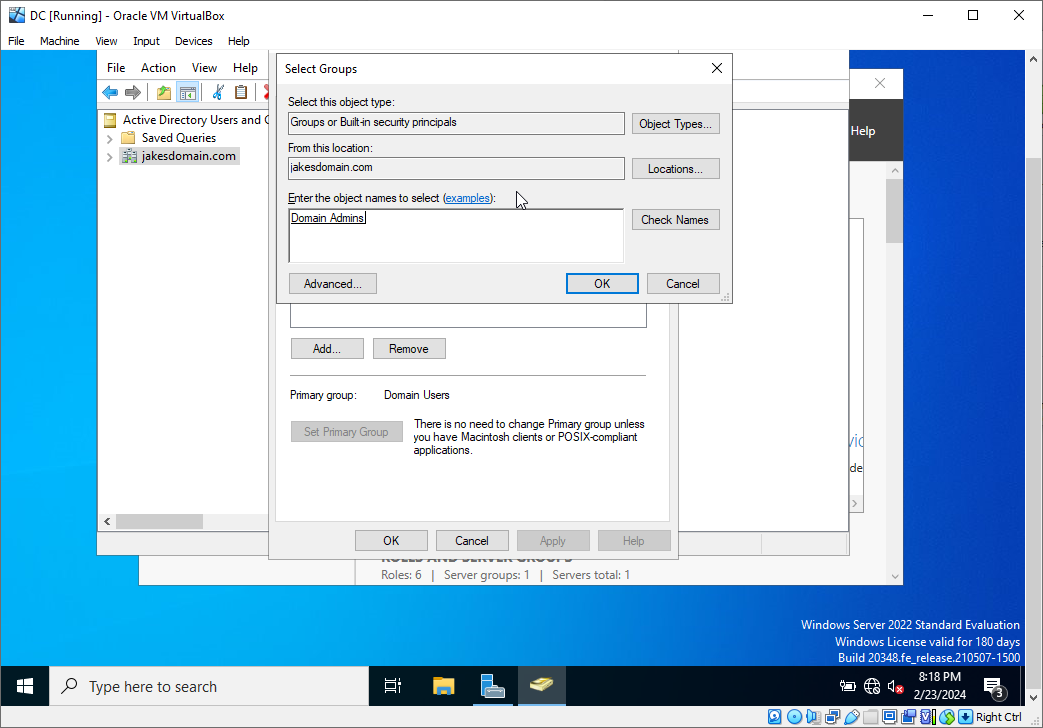The image size is (1043, 728).
Task: Click the battery status icon in the taskbar
Action: pyautogui.click(x=848, y=687)
